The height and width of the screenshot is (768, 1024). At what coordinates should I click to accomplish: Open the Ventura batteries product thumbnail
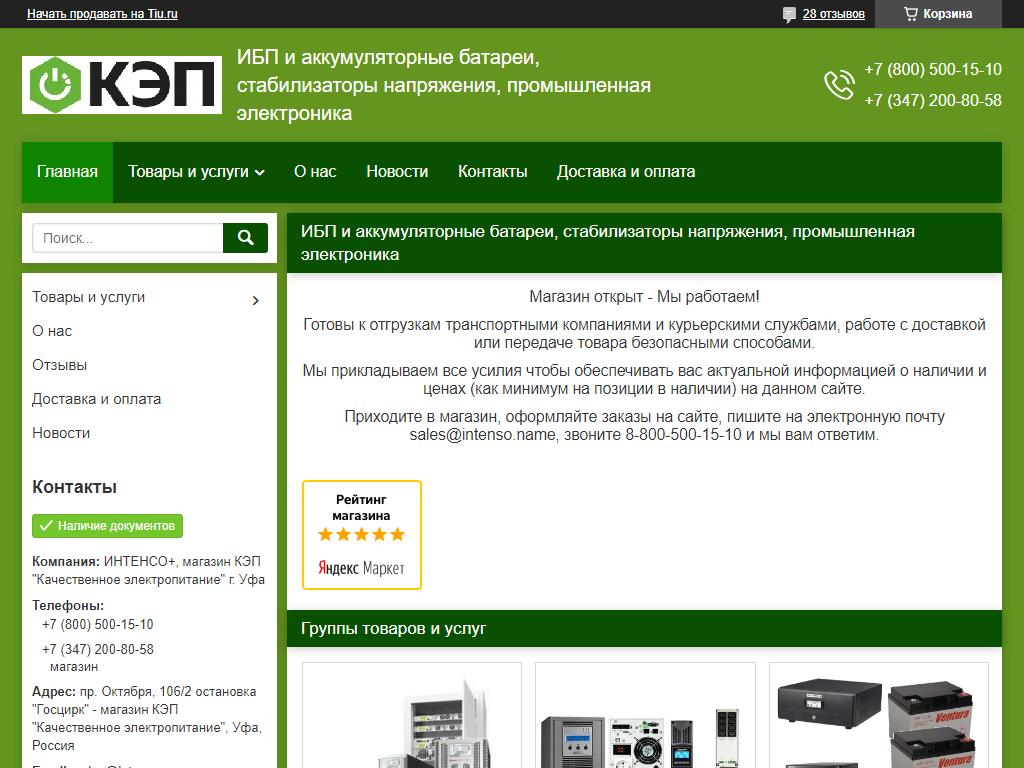tap(879, 716)
